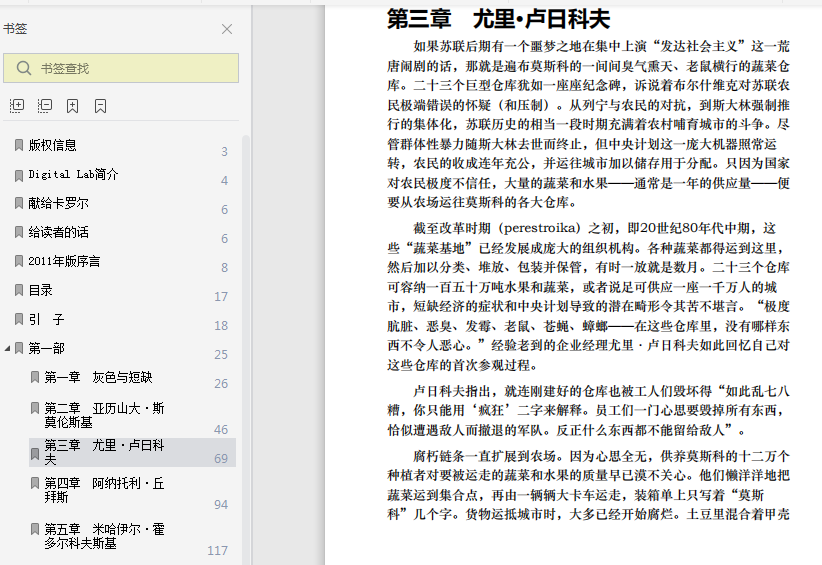This screenshot has width=822, height=565.
Task: Click page number 4 for Digital Lab简介
Action: point(224,181)
